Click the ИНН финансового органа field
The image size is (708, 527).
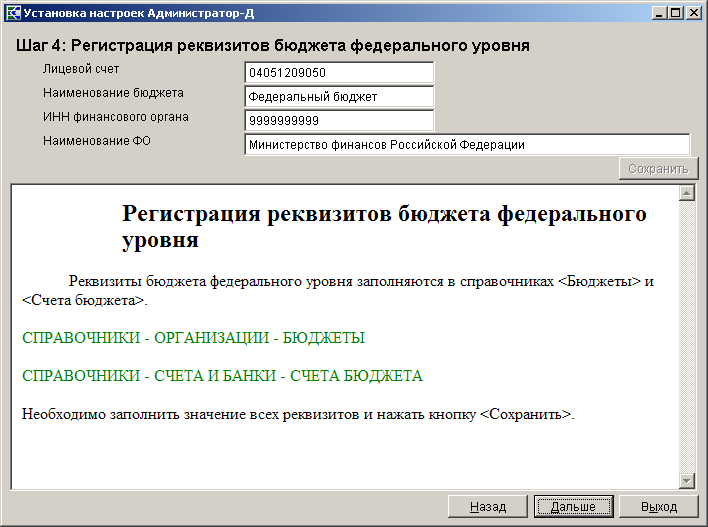pyautogui.click(x=339, y=121)
